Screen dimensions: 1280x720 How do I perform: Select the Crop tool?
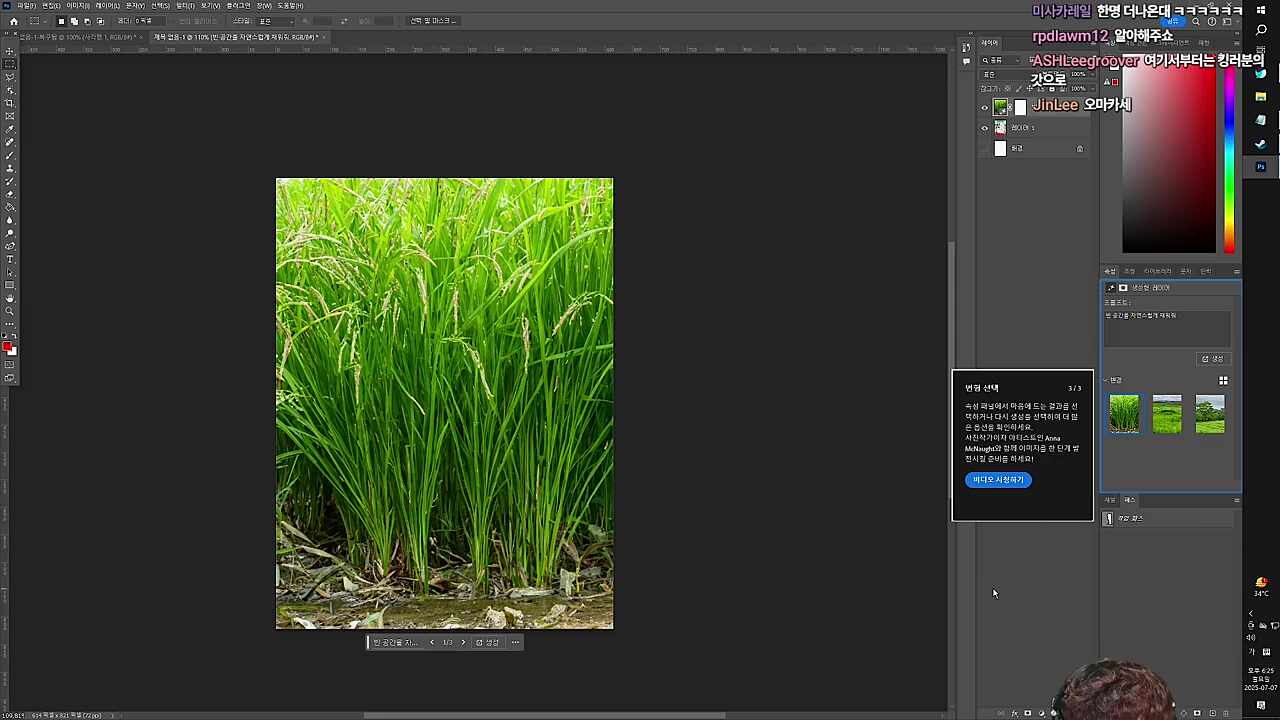click(x=10, y=103)
